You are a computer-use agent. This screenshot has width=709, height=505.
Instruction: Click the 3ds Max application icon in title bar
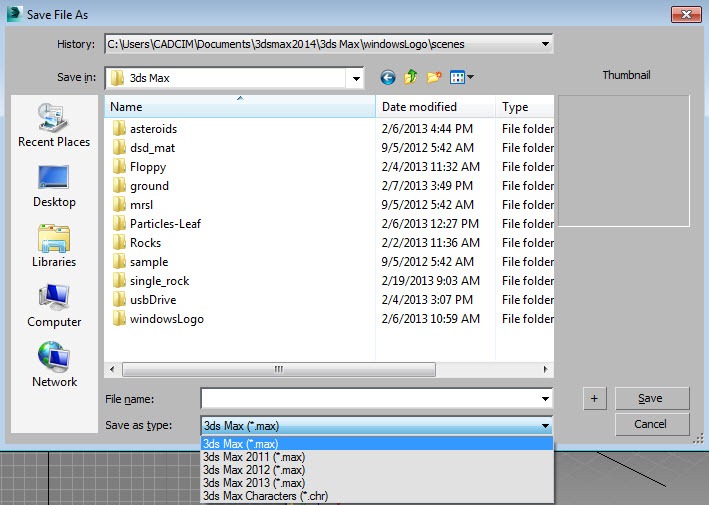tap(14, 14)
